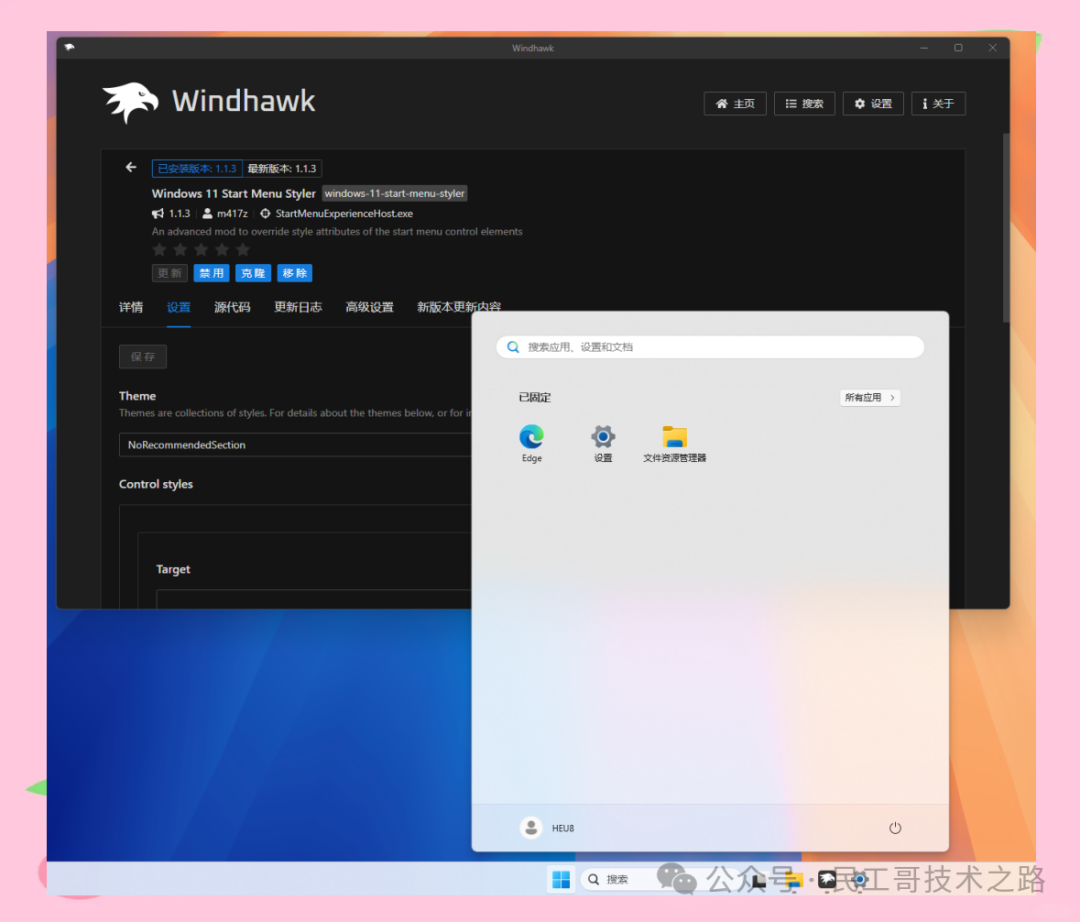Click the fifth rating star
This screenshot has width=1080, height=922.
click(242, 249)
